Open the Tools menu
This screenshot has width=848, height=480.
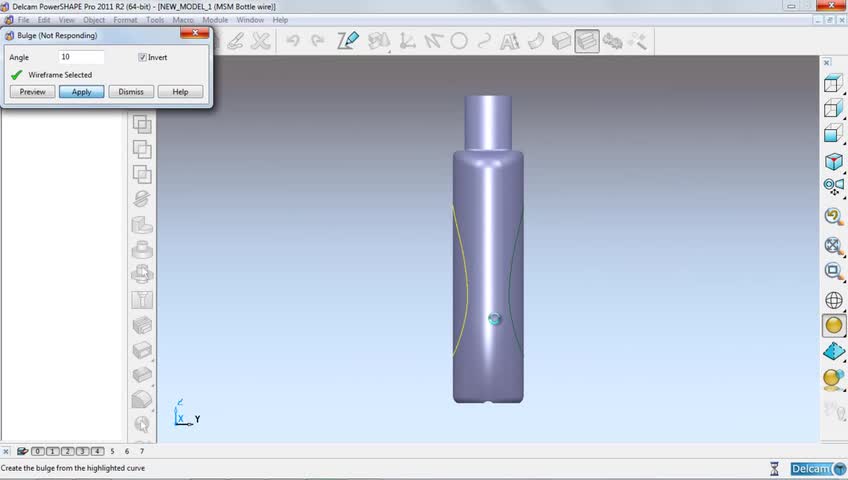(x=155, y=20)
